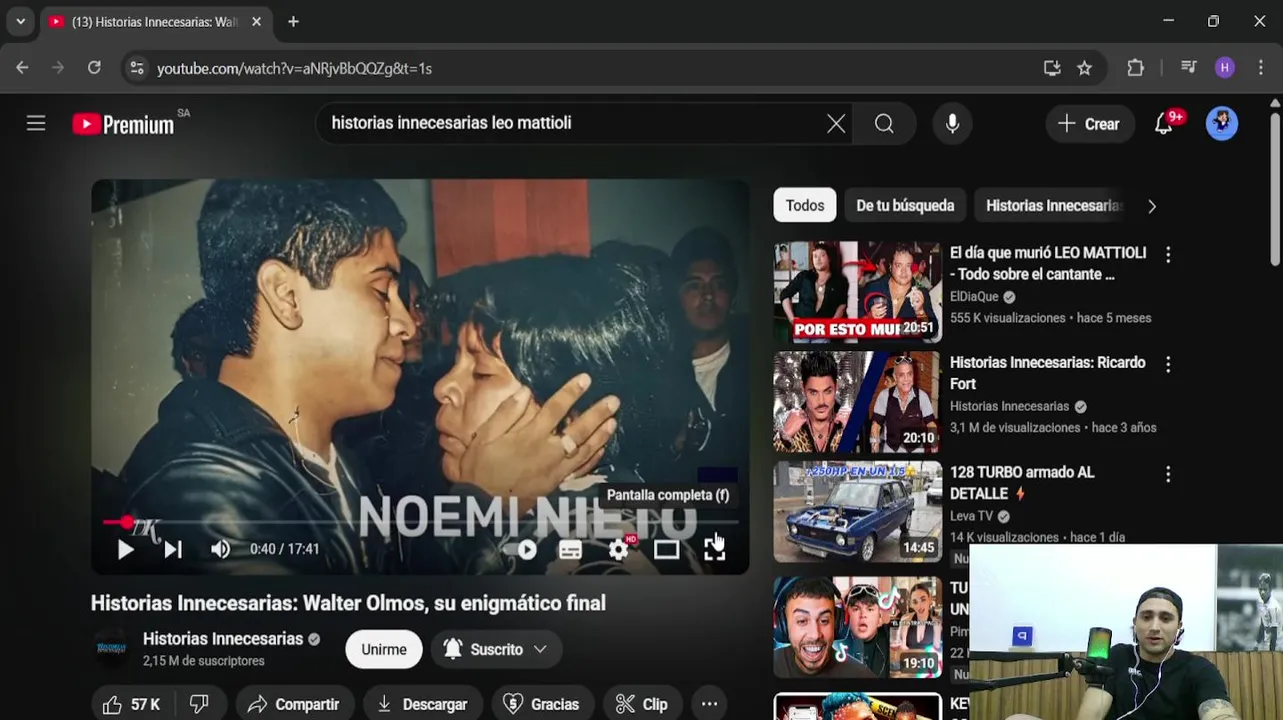Toggle subtitles in the player

pyautogui.click(x=570, y=549)
